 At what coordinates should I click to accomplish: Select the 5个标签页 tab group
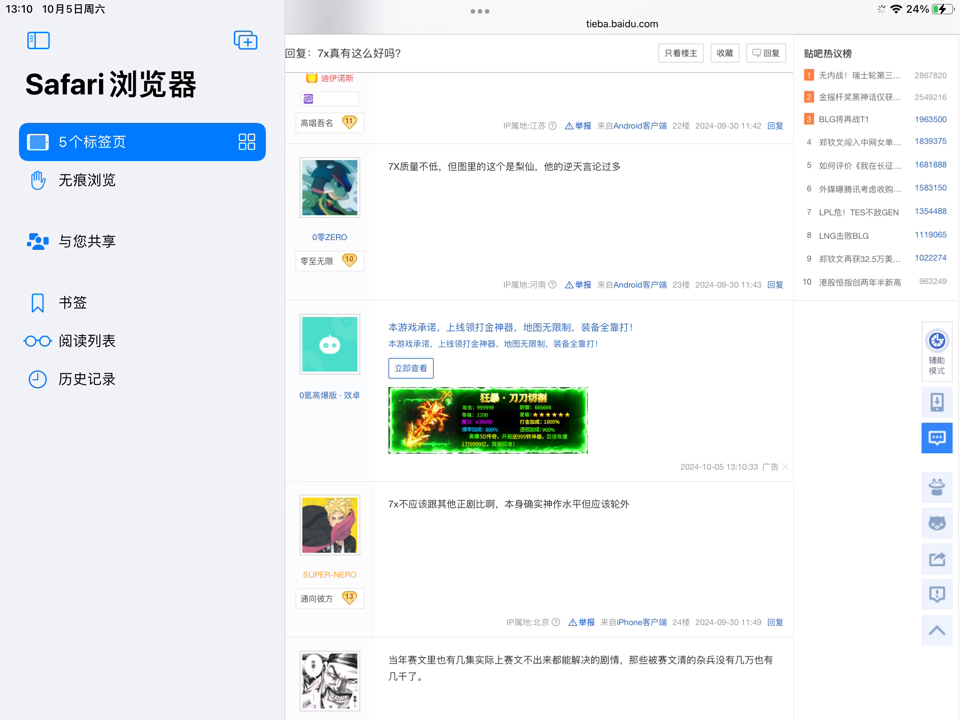coord(142,142)
